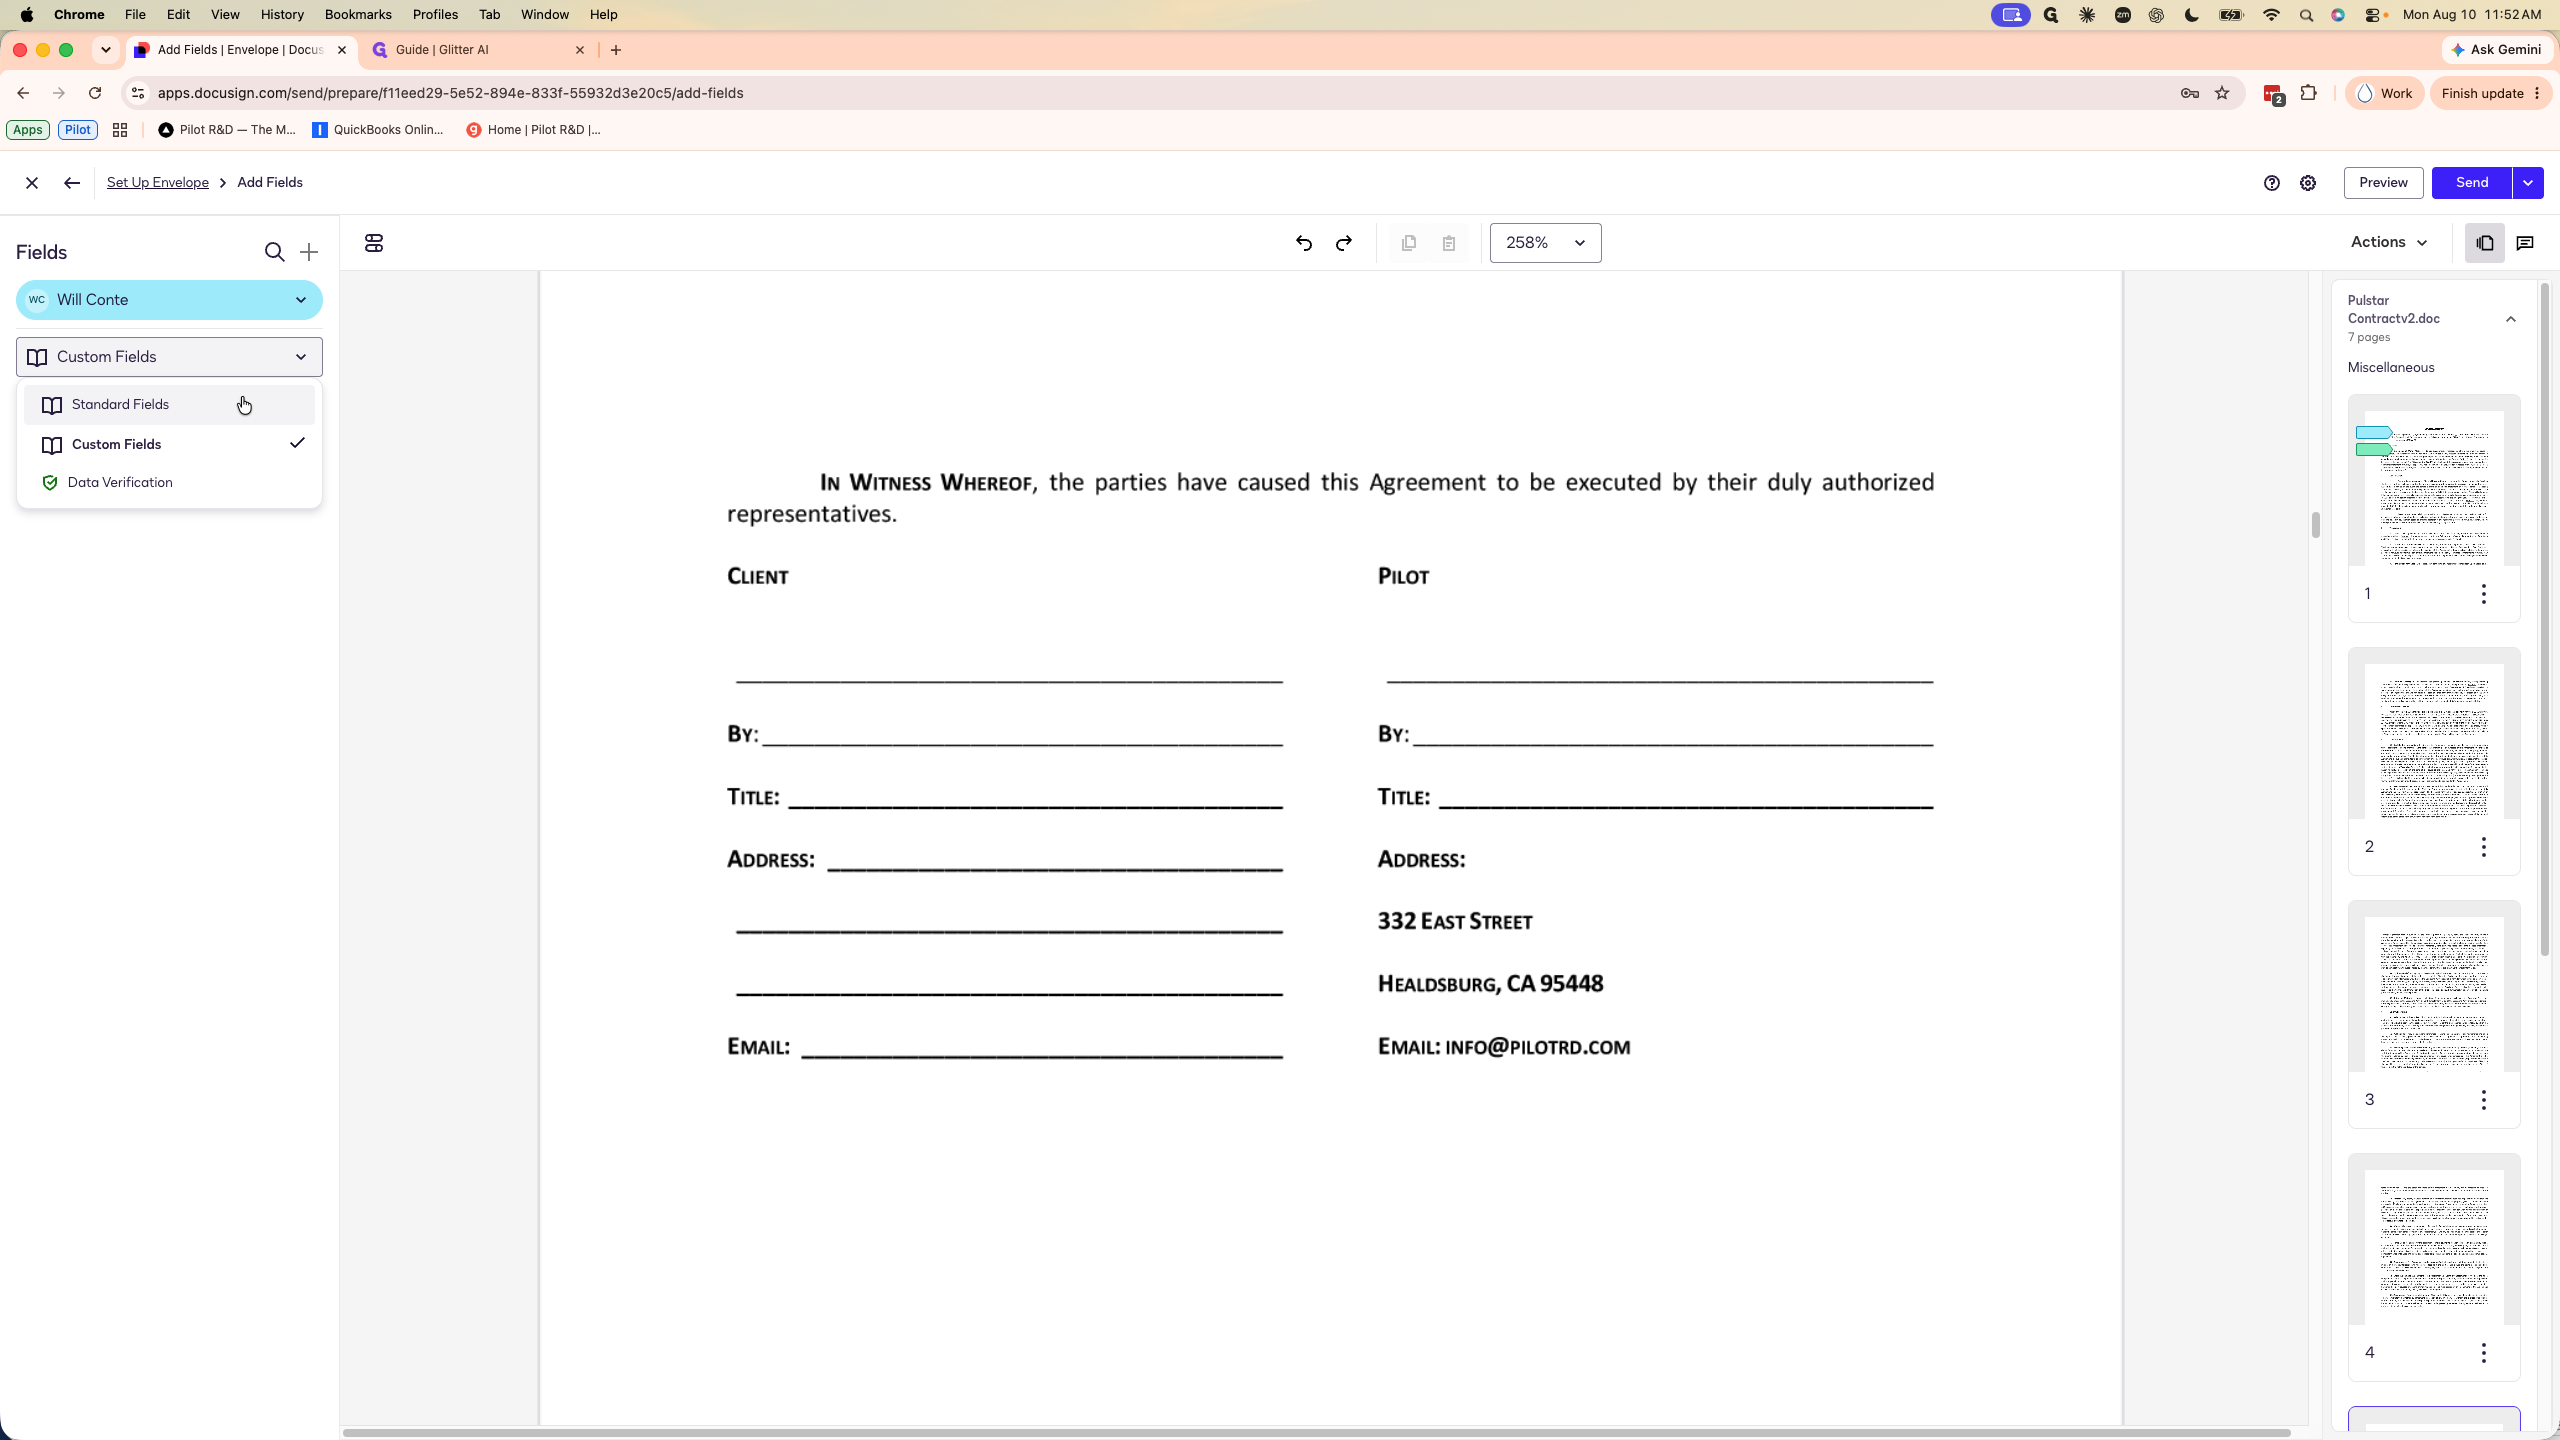This screenshot has height=1440, width=2560.
Task: Collapse the Custom Fields dropdown
Action: click(x=169, y=357)
